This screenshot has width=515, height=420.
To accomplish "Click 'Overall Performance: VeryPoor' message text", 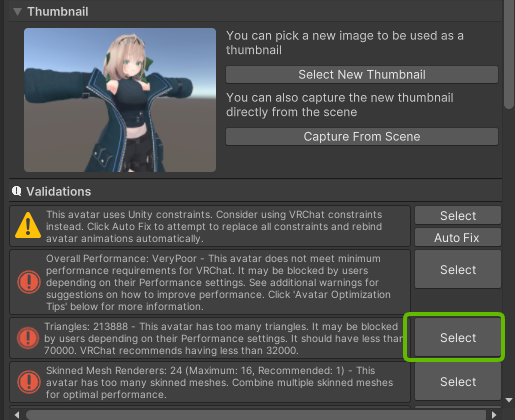I will point(218,282).
